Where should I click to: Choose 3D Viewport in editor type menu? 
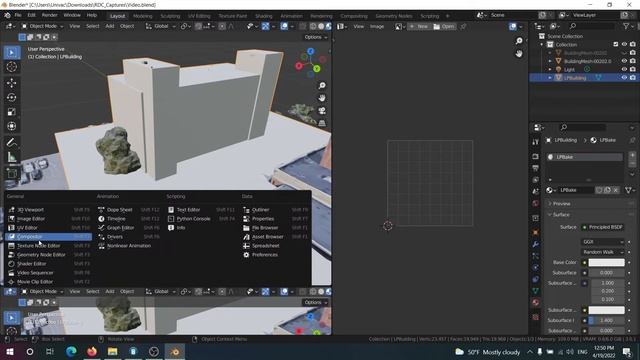(x=49, y=209)
